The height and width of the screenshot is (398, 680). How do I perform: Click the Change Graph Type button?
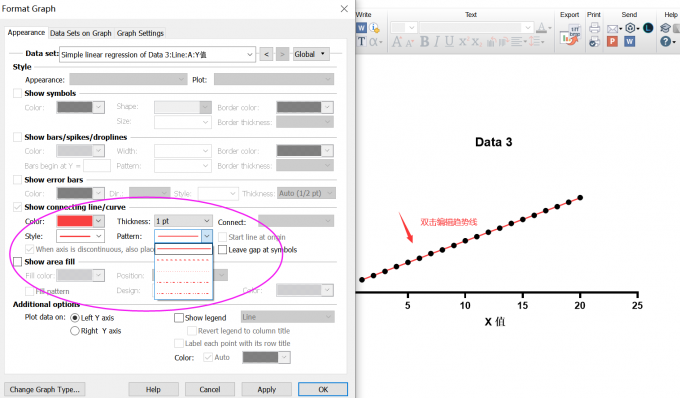pos(45,389)
